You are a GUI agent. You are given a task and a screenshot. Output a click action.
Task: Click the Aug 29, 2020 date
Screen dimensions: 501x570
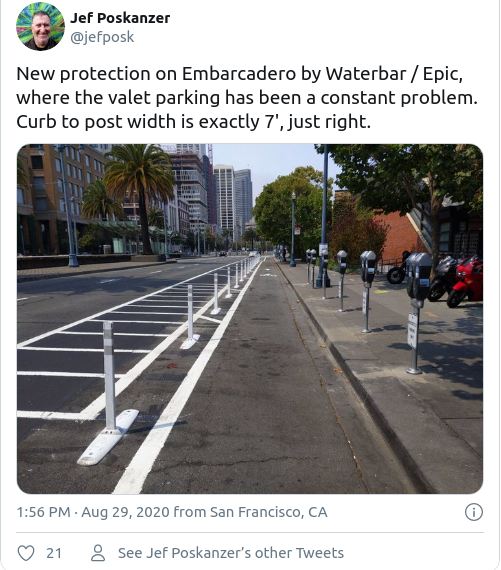point(125,512)
